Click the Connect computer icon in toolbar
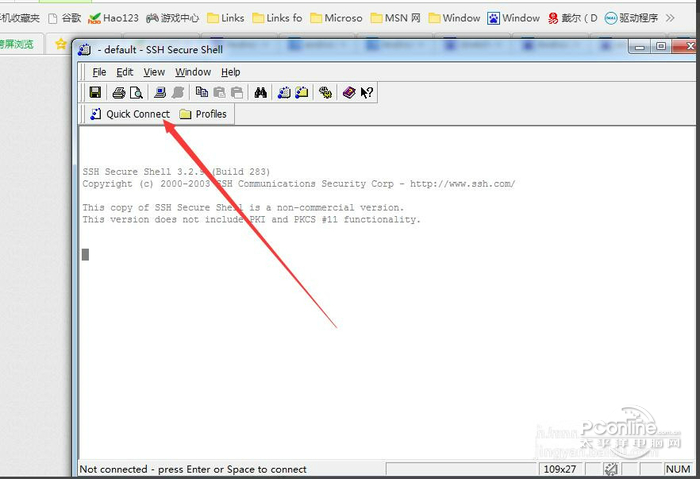700x479 pixels. [x=160, y=92]
